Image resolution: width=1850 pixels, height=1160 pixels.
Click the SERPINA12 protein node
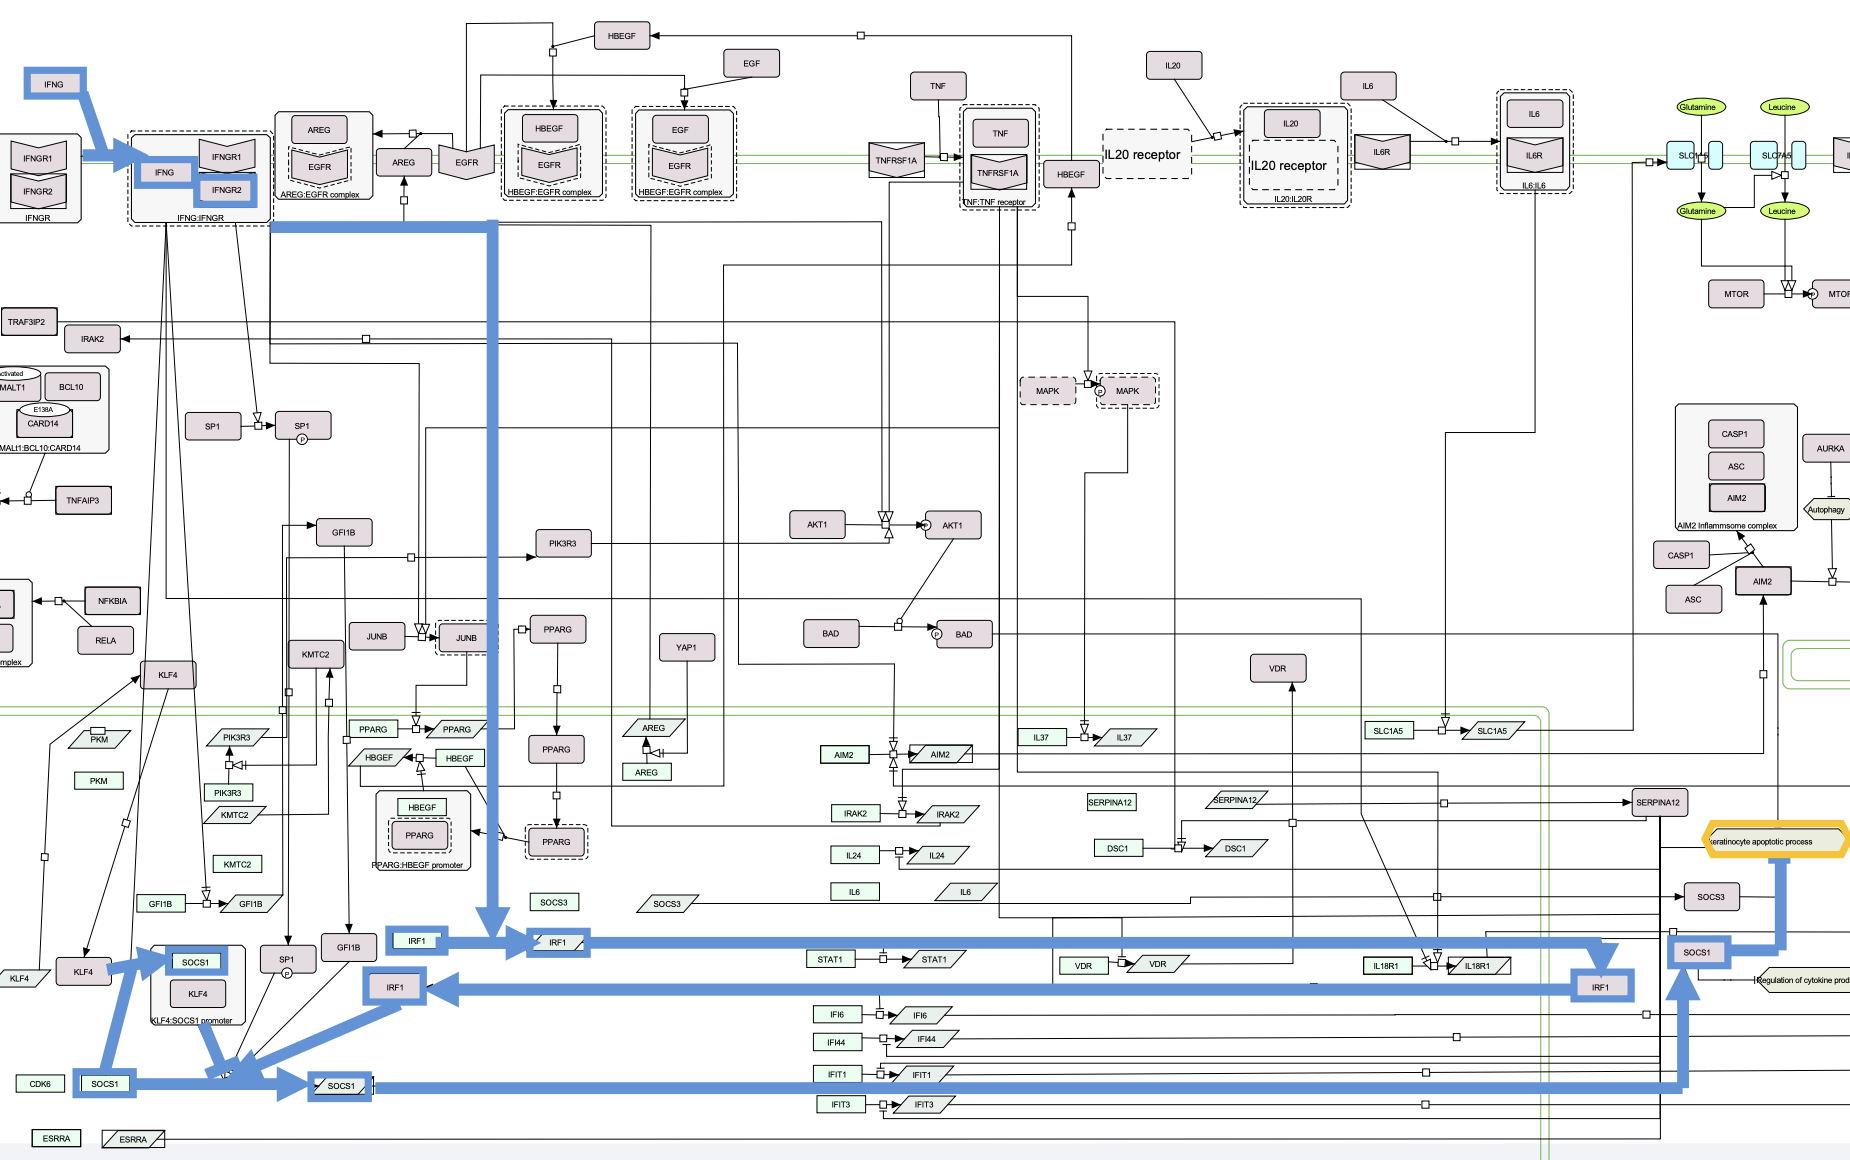pos(1657,802)
